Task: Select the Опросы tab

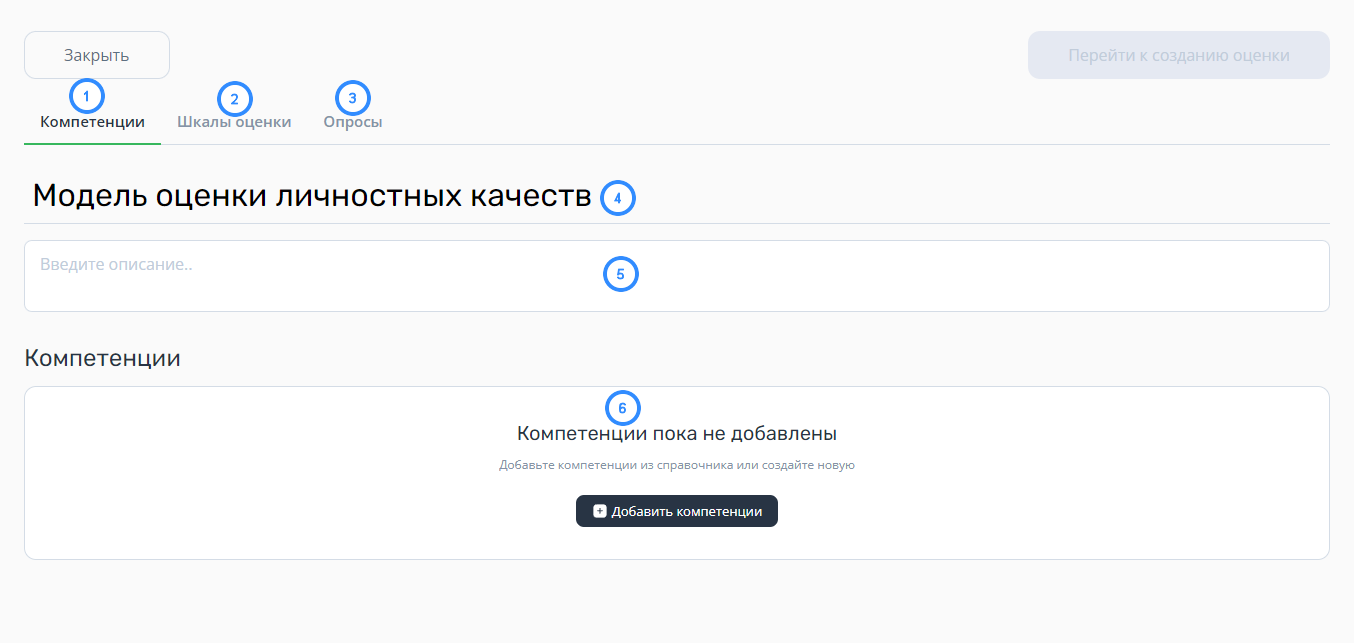Action: coord(353,122)
